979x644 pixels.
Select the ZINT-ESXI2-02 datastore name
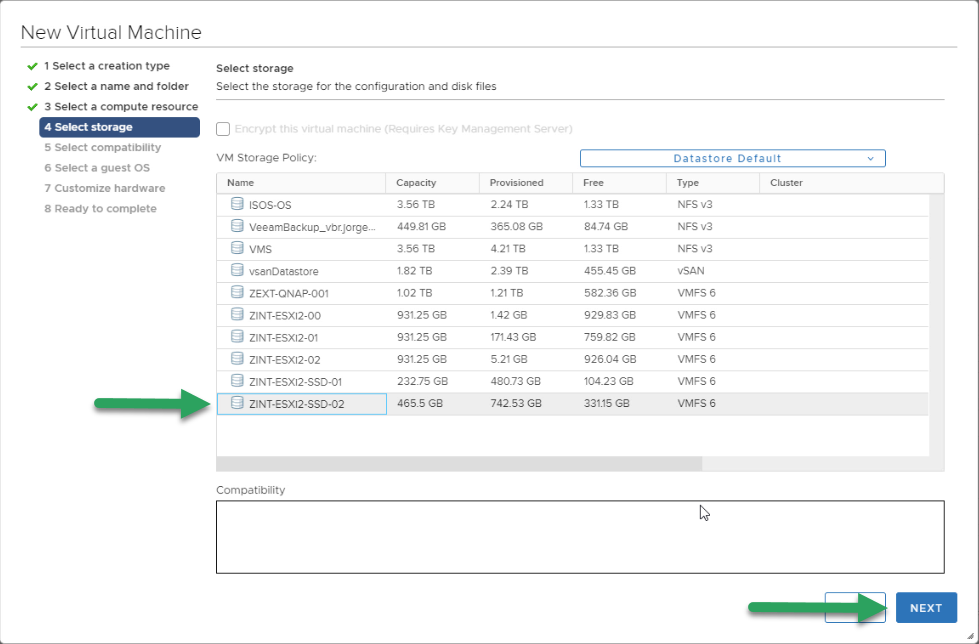pos(285,360)
